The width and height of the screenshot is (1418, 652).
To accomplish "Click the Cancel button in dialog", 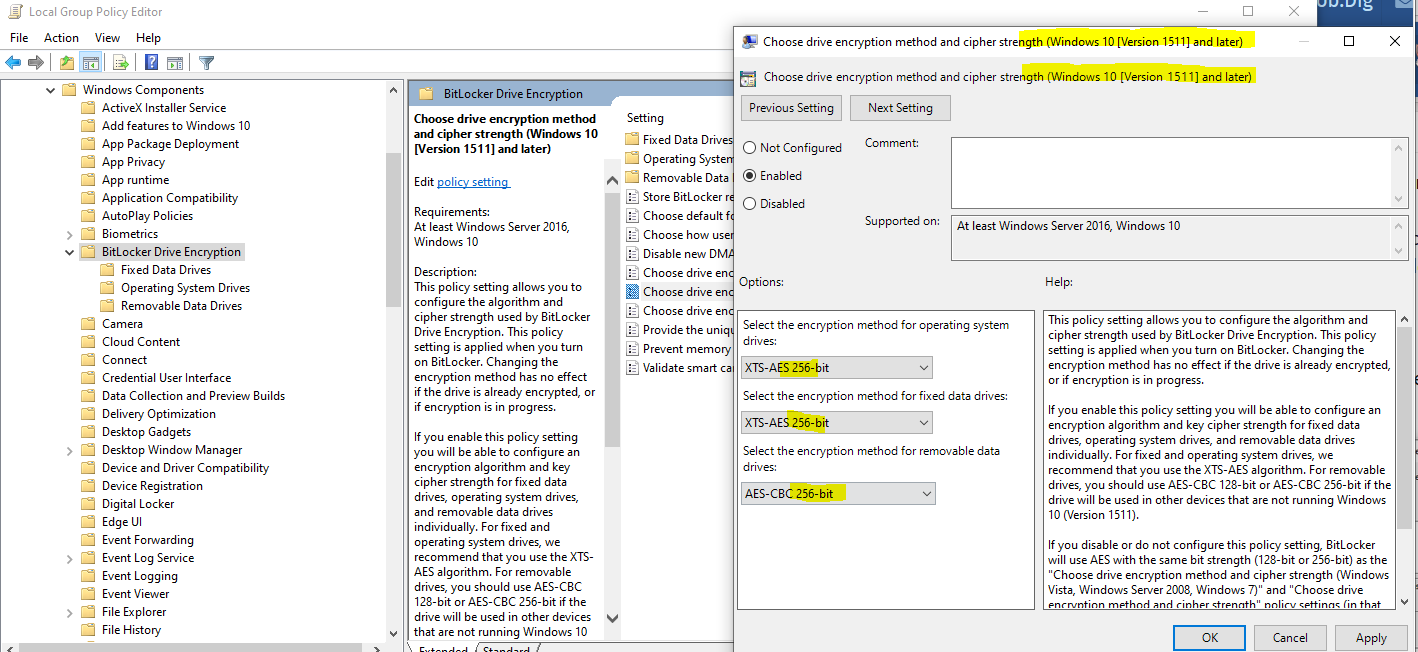I will click(1290, 638).
